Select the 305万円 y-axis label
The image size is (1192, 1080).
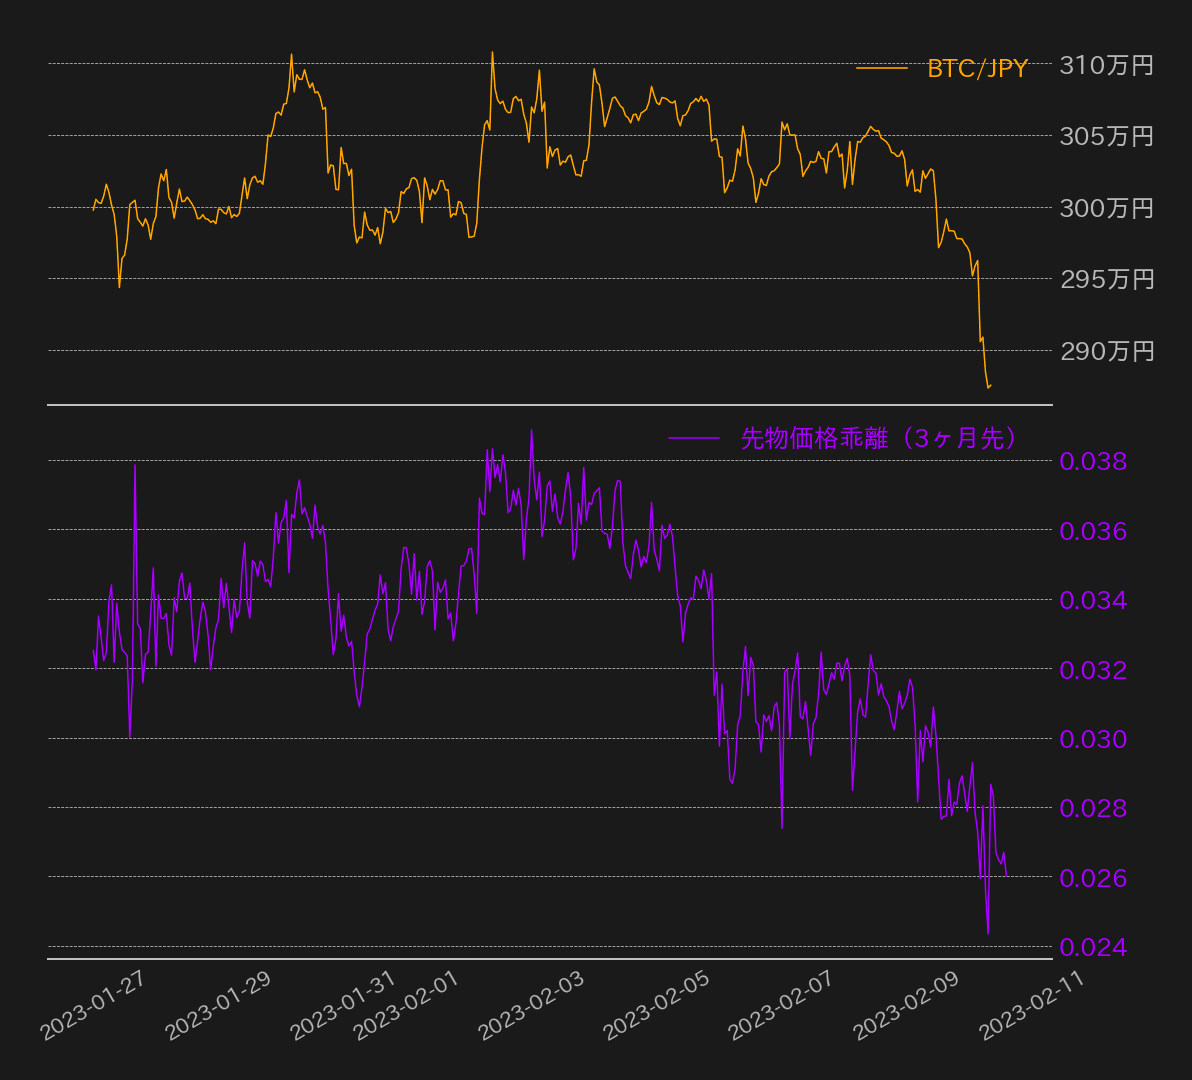(x=1106, y=136)
